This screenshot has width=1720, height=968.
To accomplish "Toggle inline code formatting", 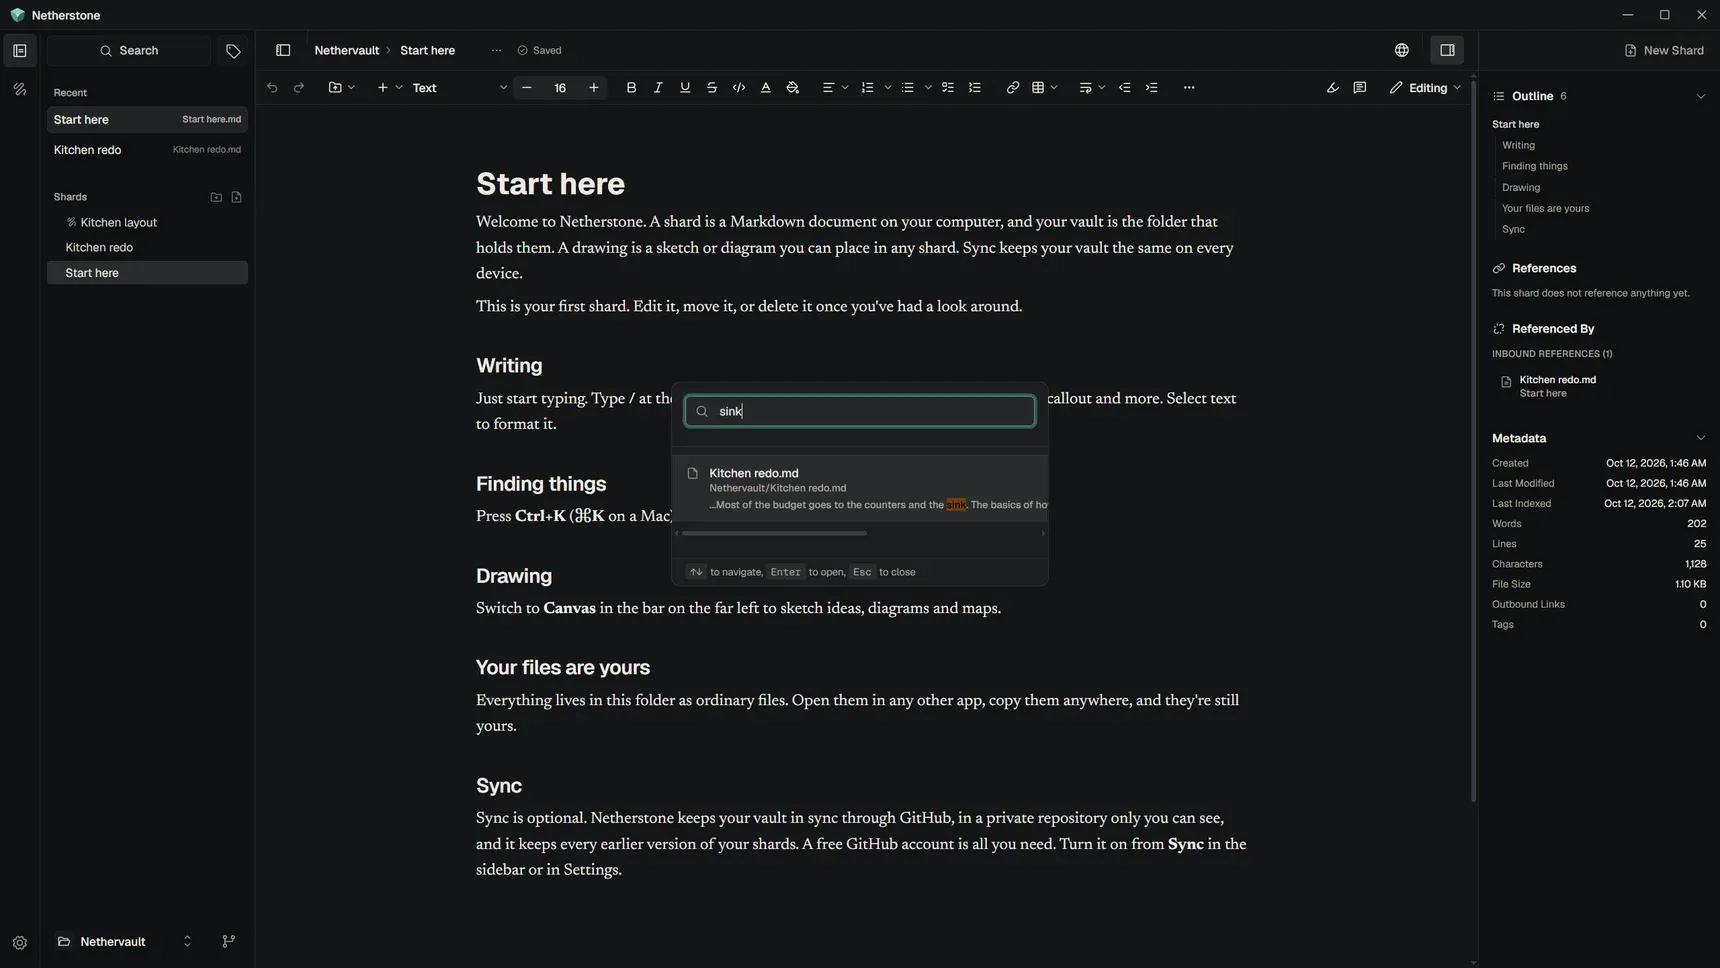I will (739, 88).
